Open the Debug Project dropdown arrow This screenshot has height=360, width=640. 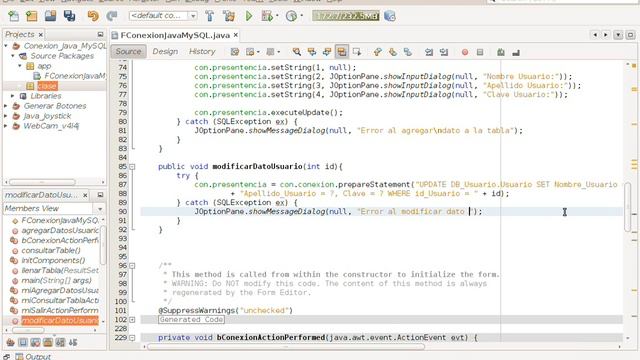click(277, 16)
